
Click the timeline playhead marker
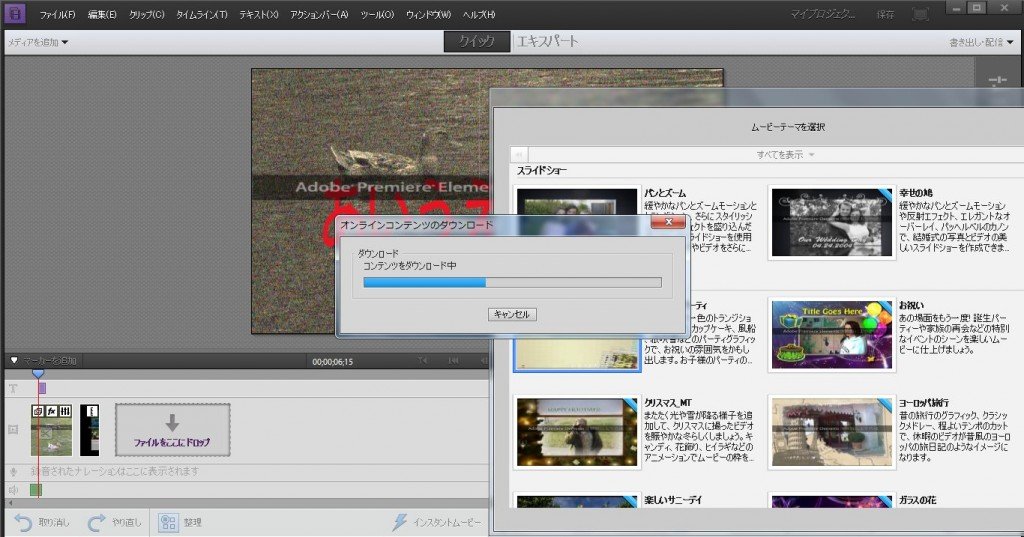tap(38, 373)
